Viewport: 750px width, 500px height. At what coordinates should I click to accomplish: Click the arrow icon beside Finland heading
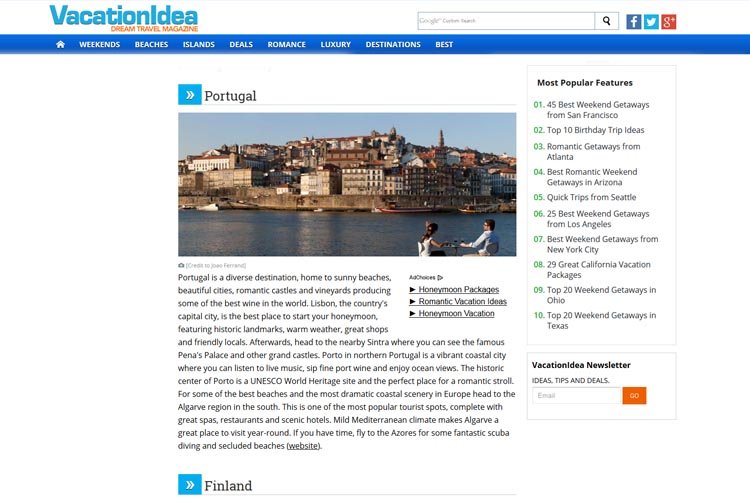(x=189, y=485)
